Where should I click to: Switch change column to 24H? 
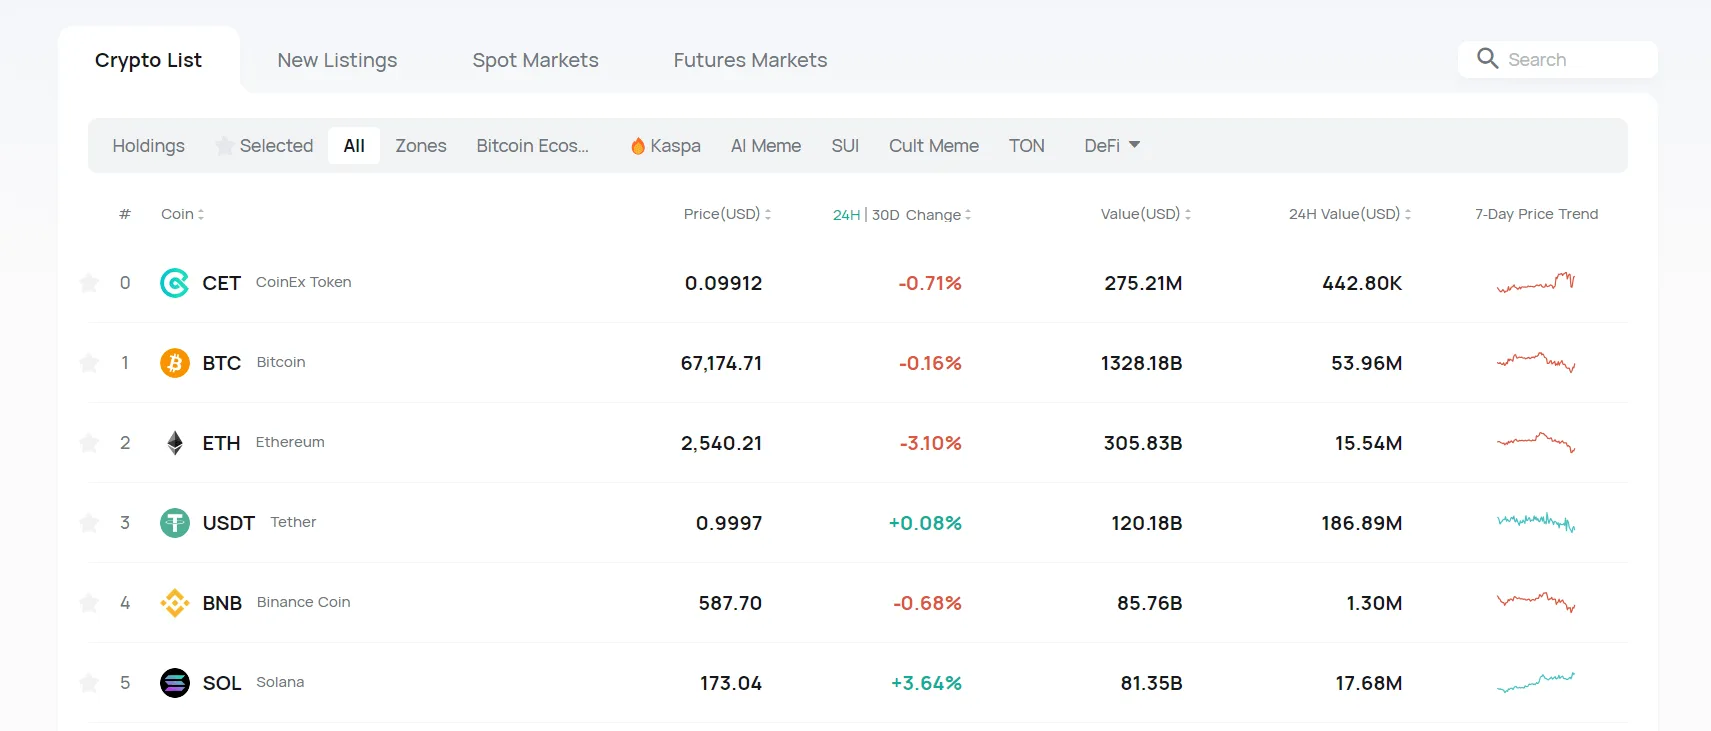846,215
